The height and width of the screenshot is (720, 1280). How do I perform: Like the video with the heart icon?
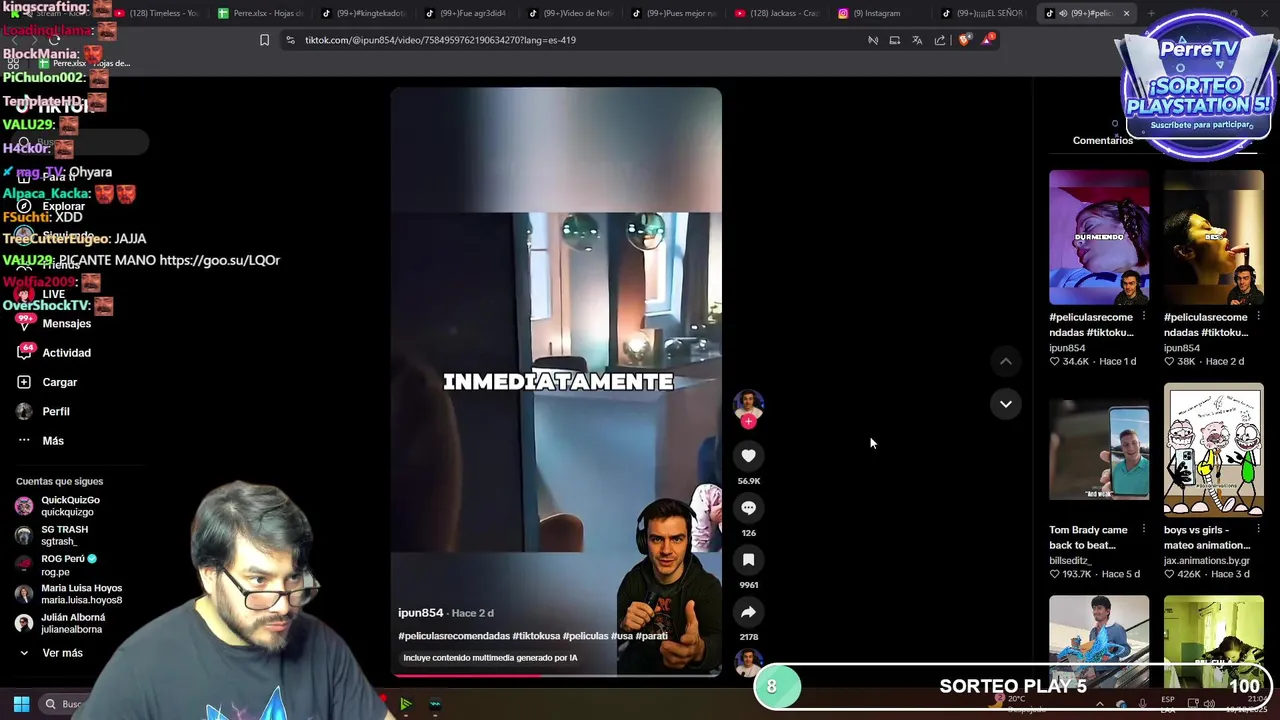(x=748, y=456)
